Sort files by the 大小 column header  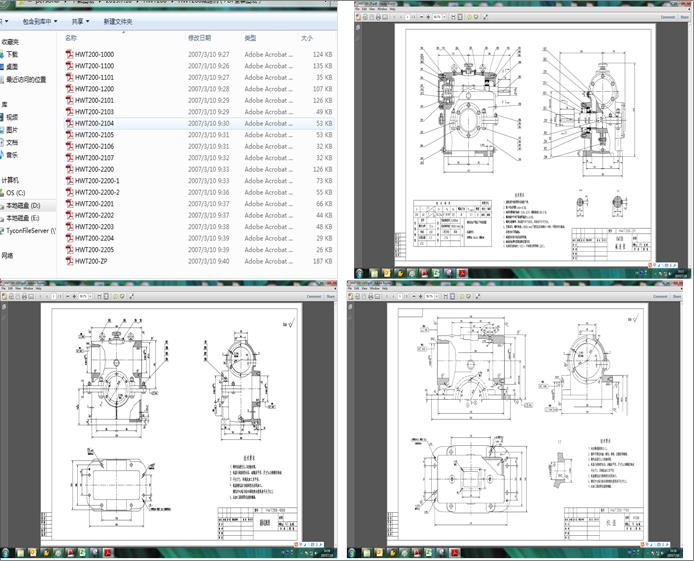[307, 37]
